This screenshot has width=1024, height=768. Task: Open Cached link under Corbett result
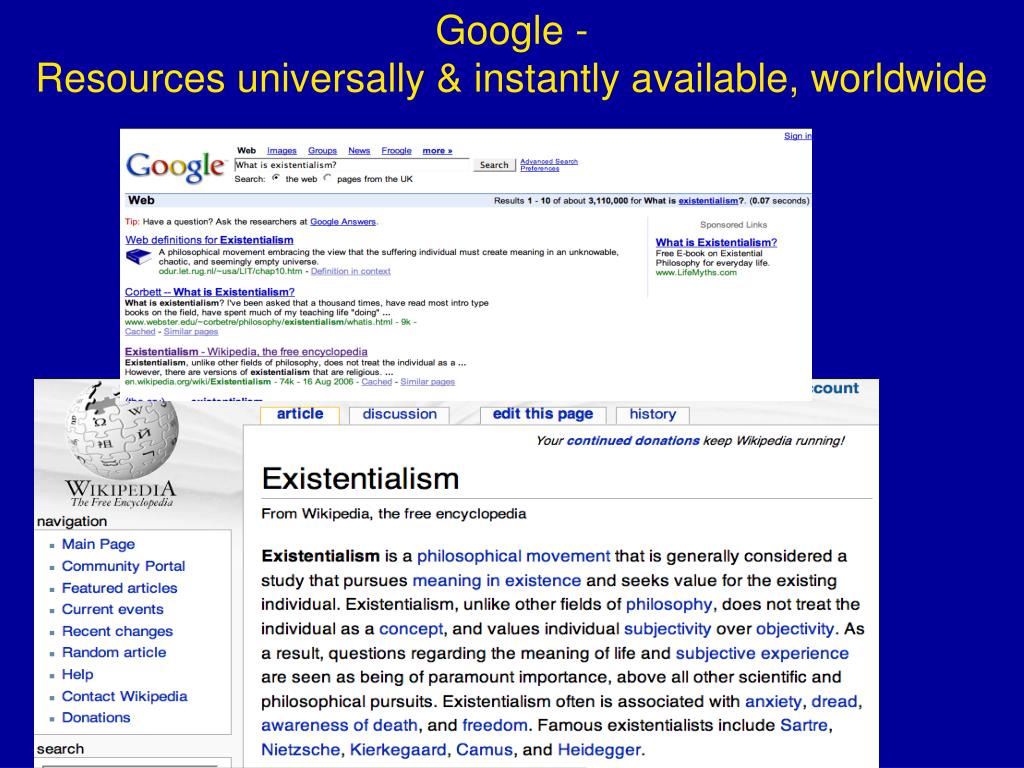point(140,332)
